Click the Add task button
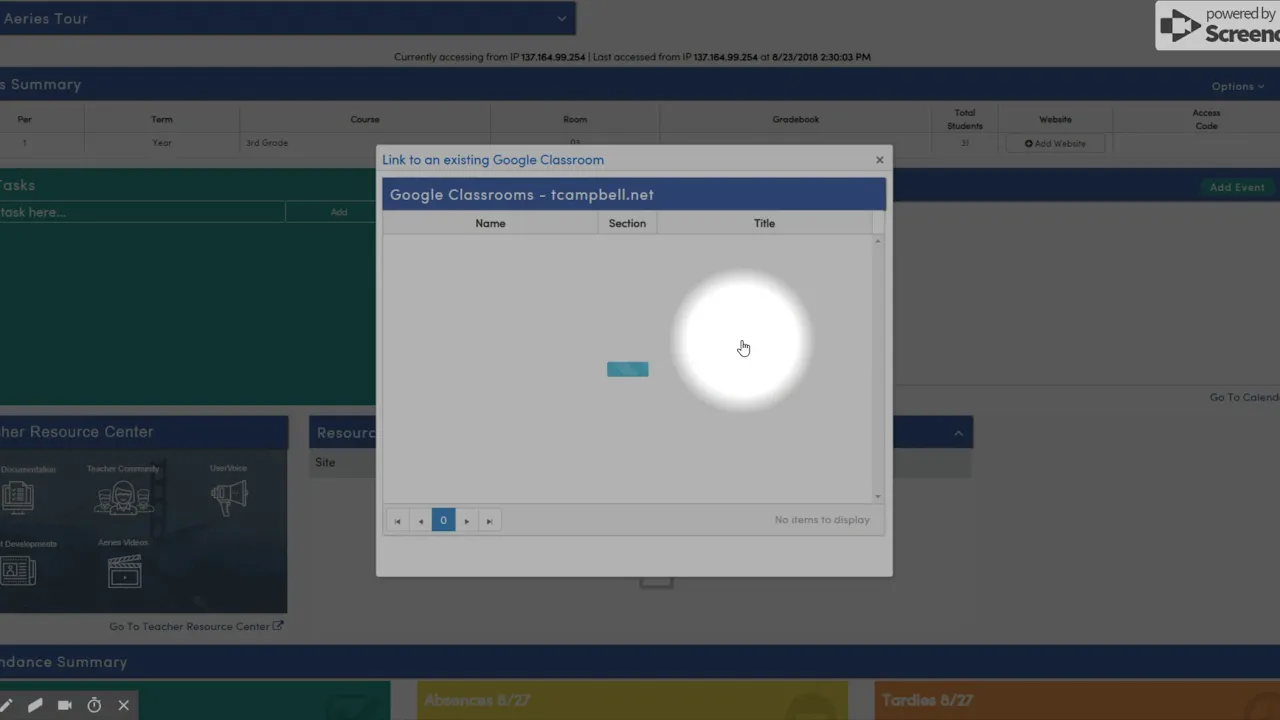This screenshot has width=1280, height=720. (x=339, y=212)
